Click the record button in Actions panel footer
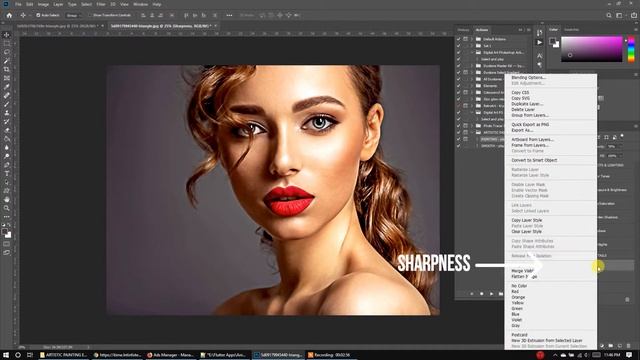 coord(482,293)
